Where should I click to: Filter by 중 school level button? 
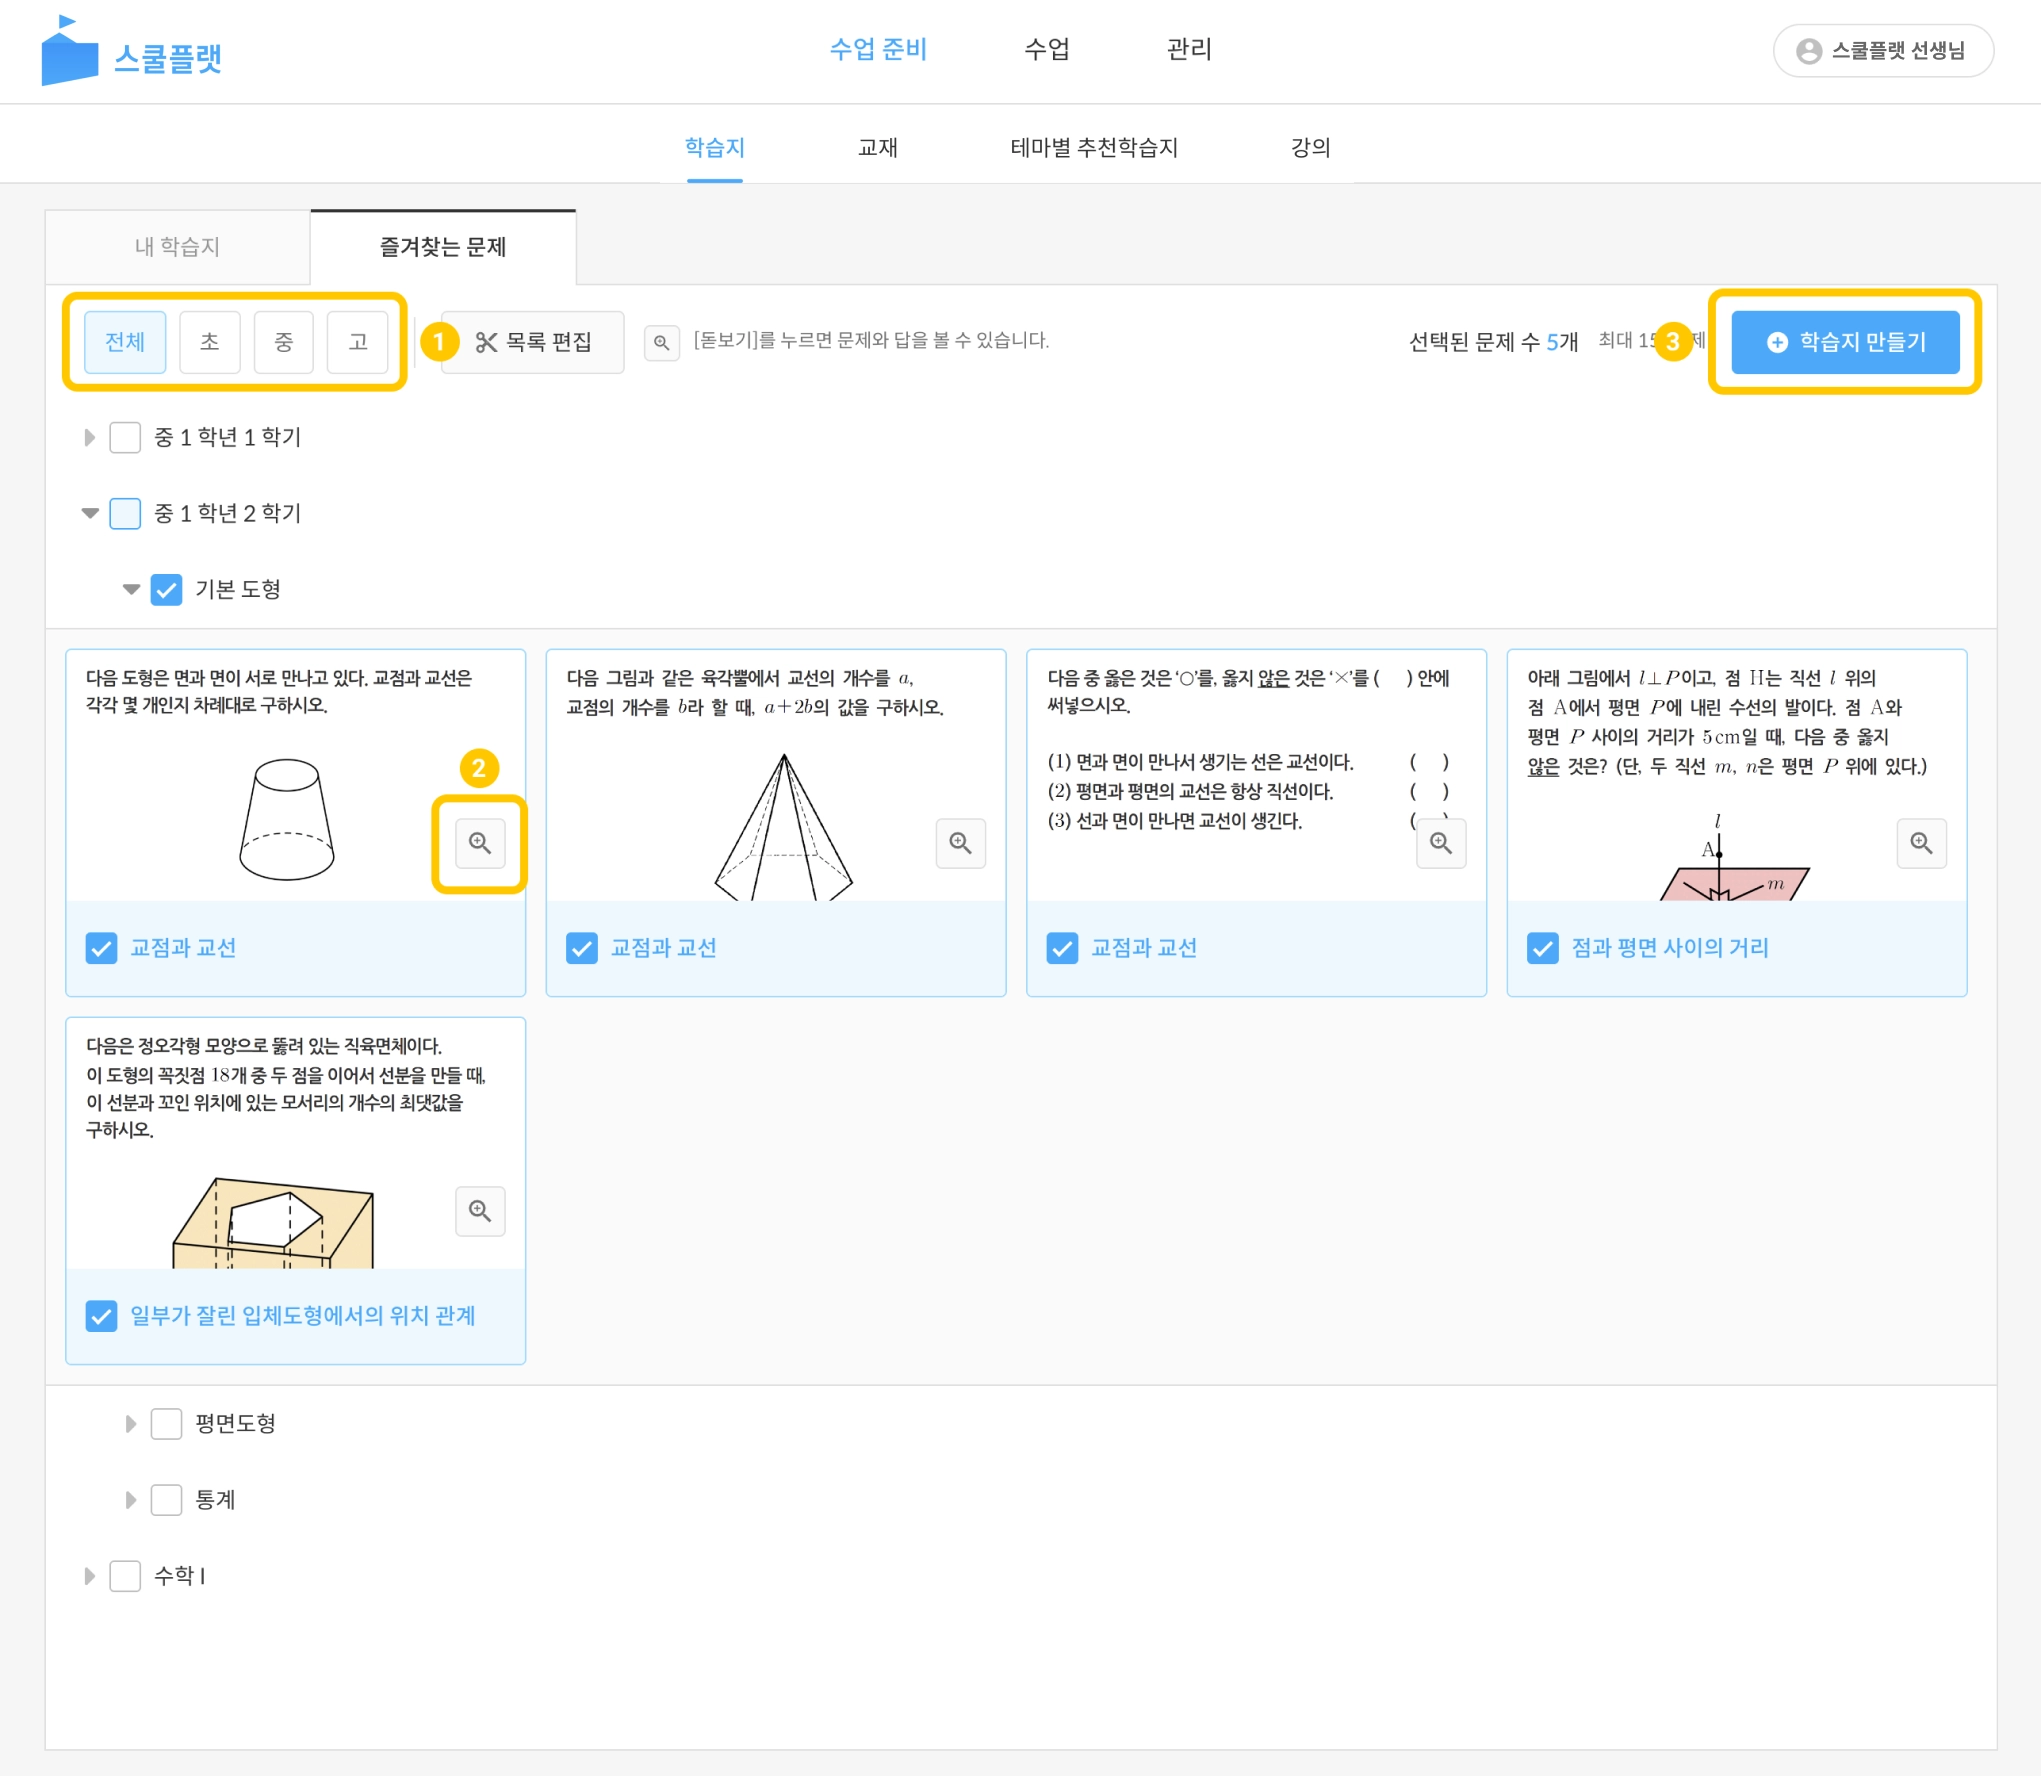(283, 342)
